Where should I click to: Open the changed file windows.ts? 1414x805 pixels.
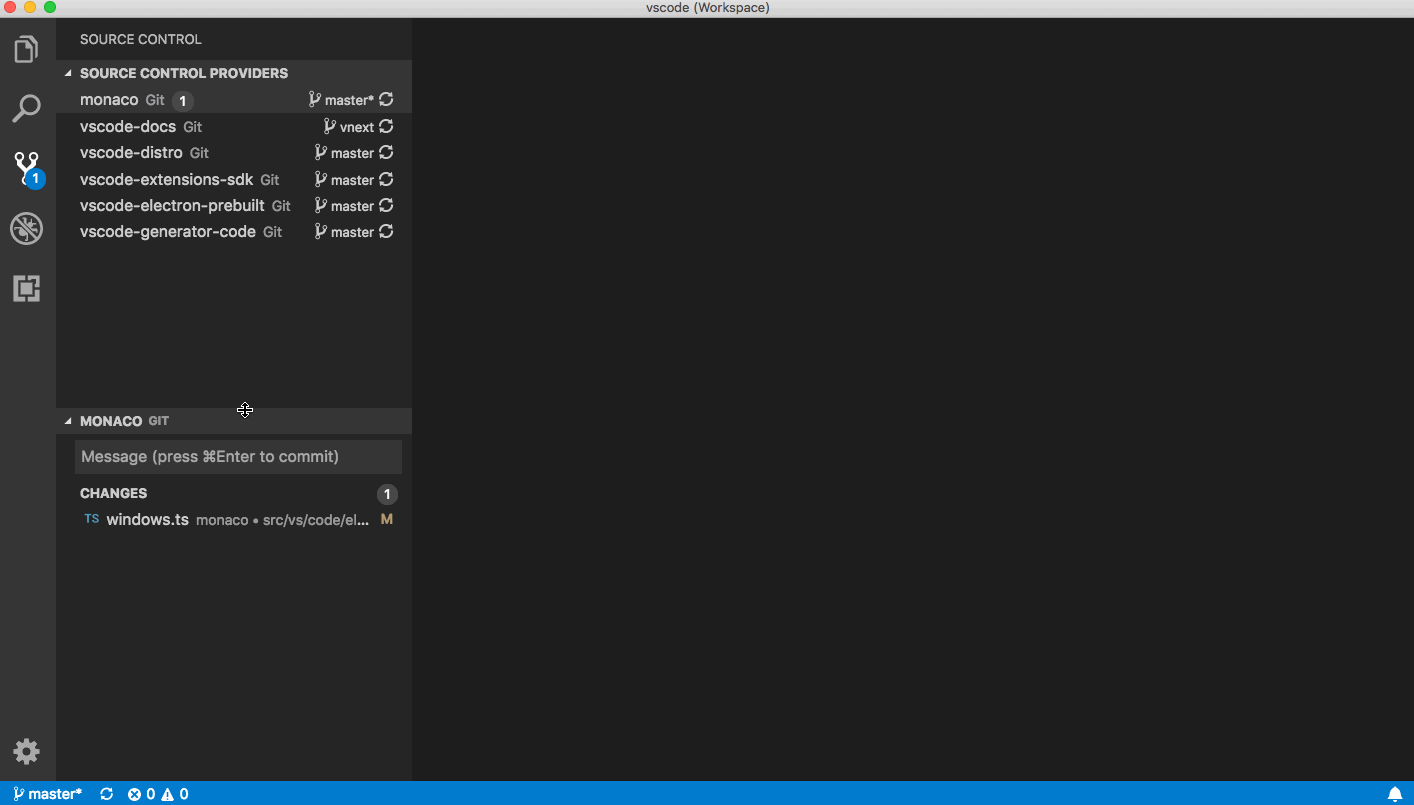pos(234,520)
